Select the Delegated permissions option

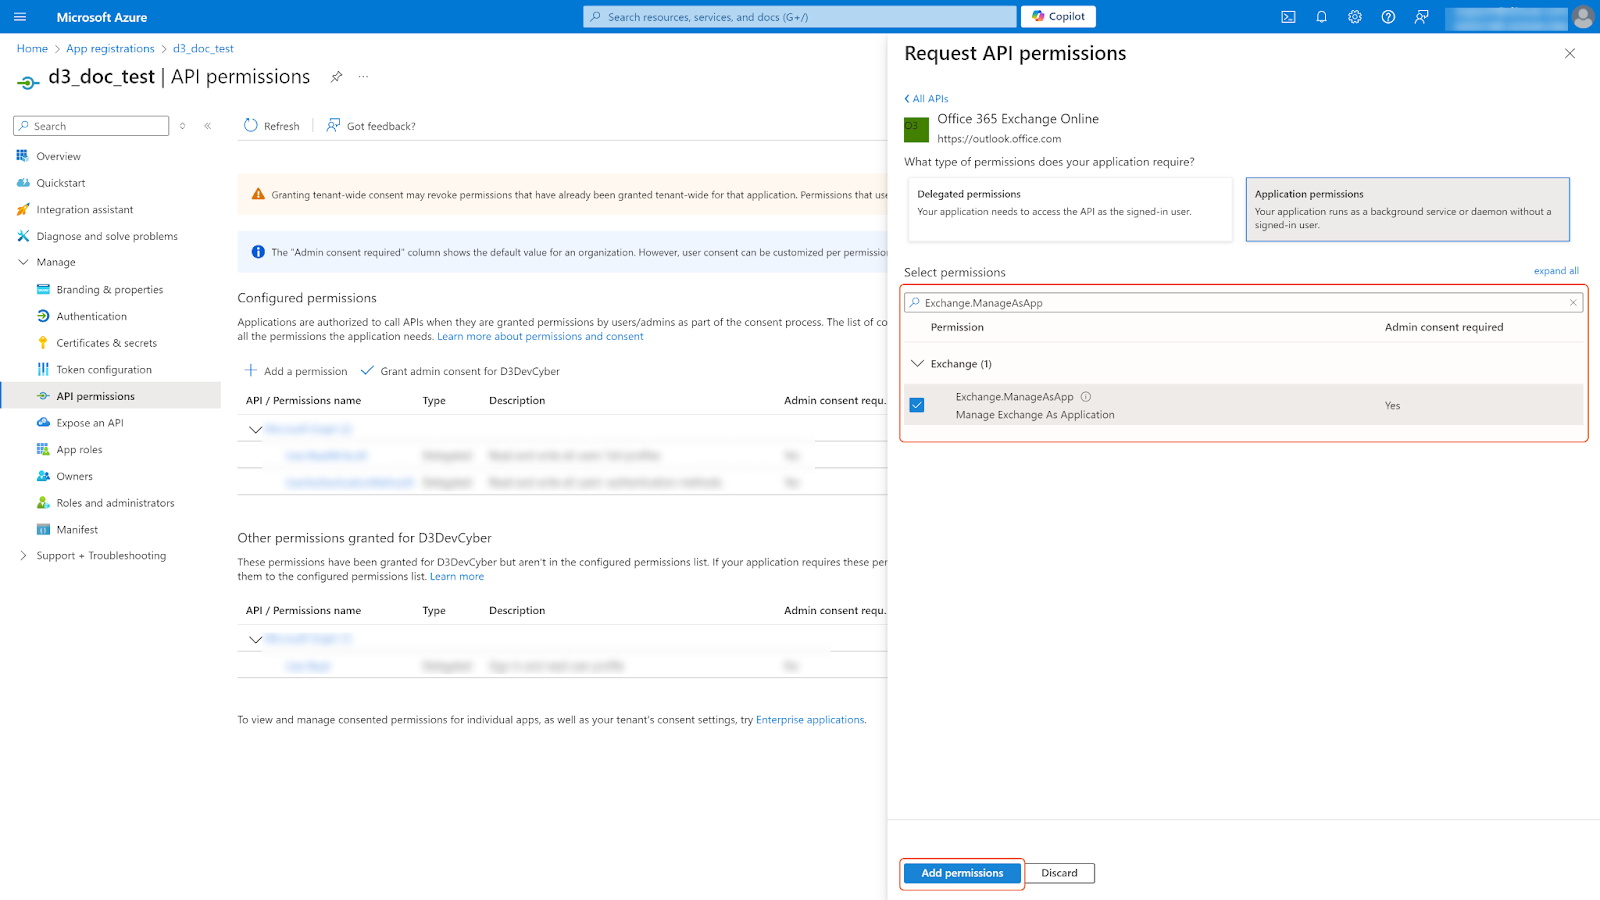pos(1068,209)
